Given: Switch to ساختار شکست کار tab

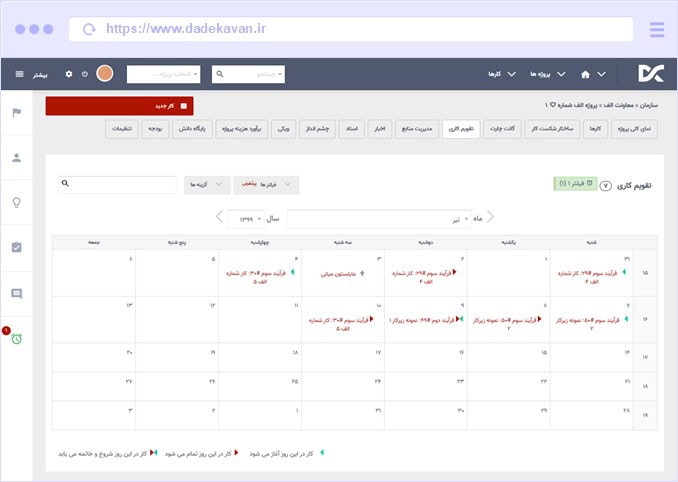Looking at the screenshot, I should tap(552, 129).
